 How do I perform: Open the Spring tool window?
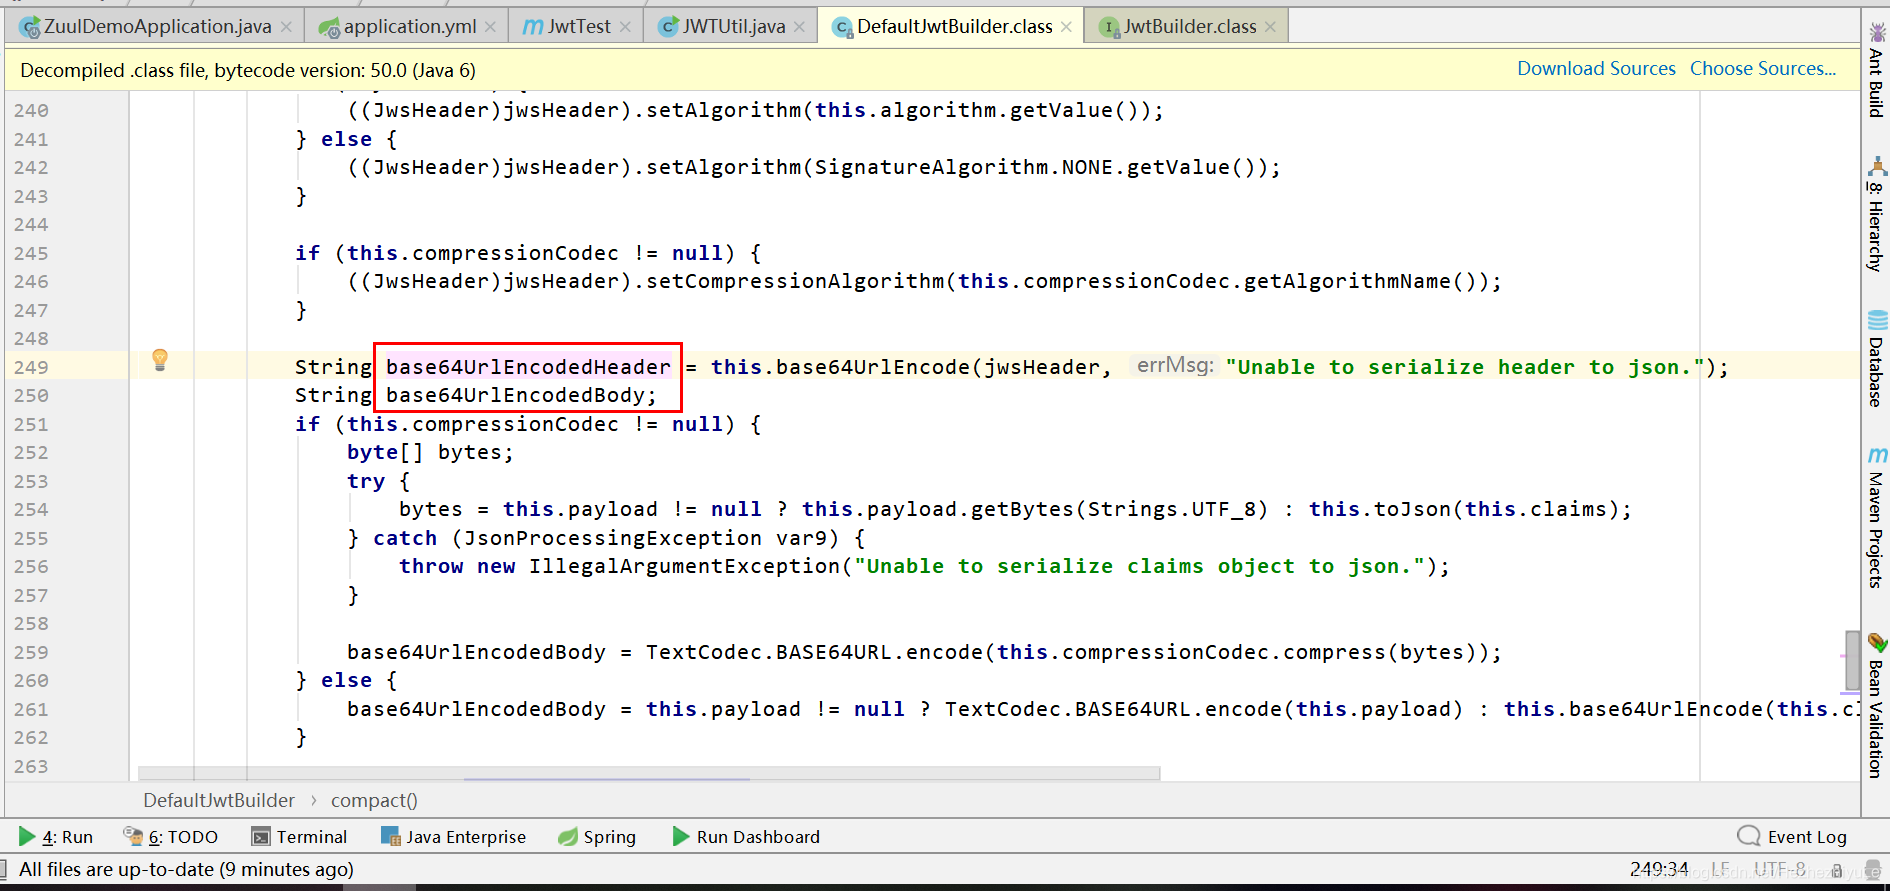(x=597, y=837)
